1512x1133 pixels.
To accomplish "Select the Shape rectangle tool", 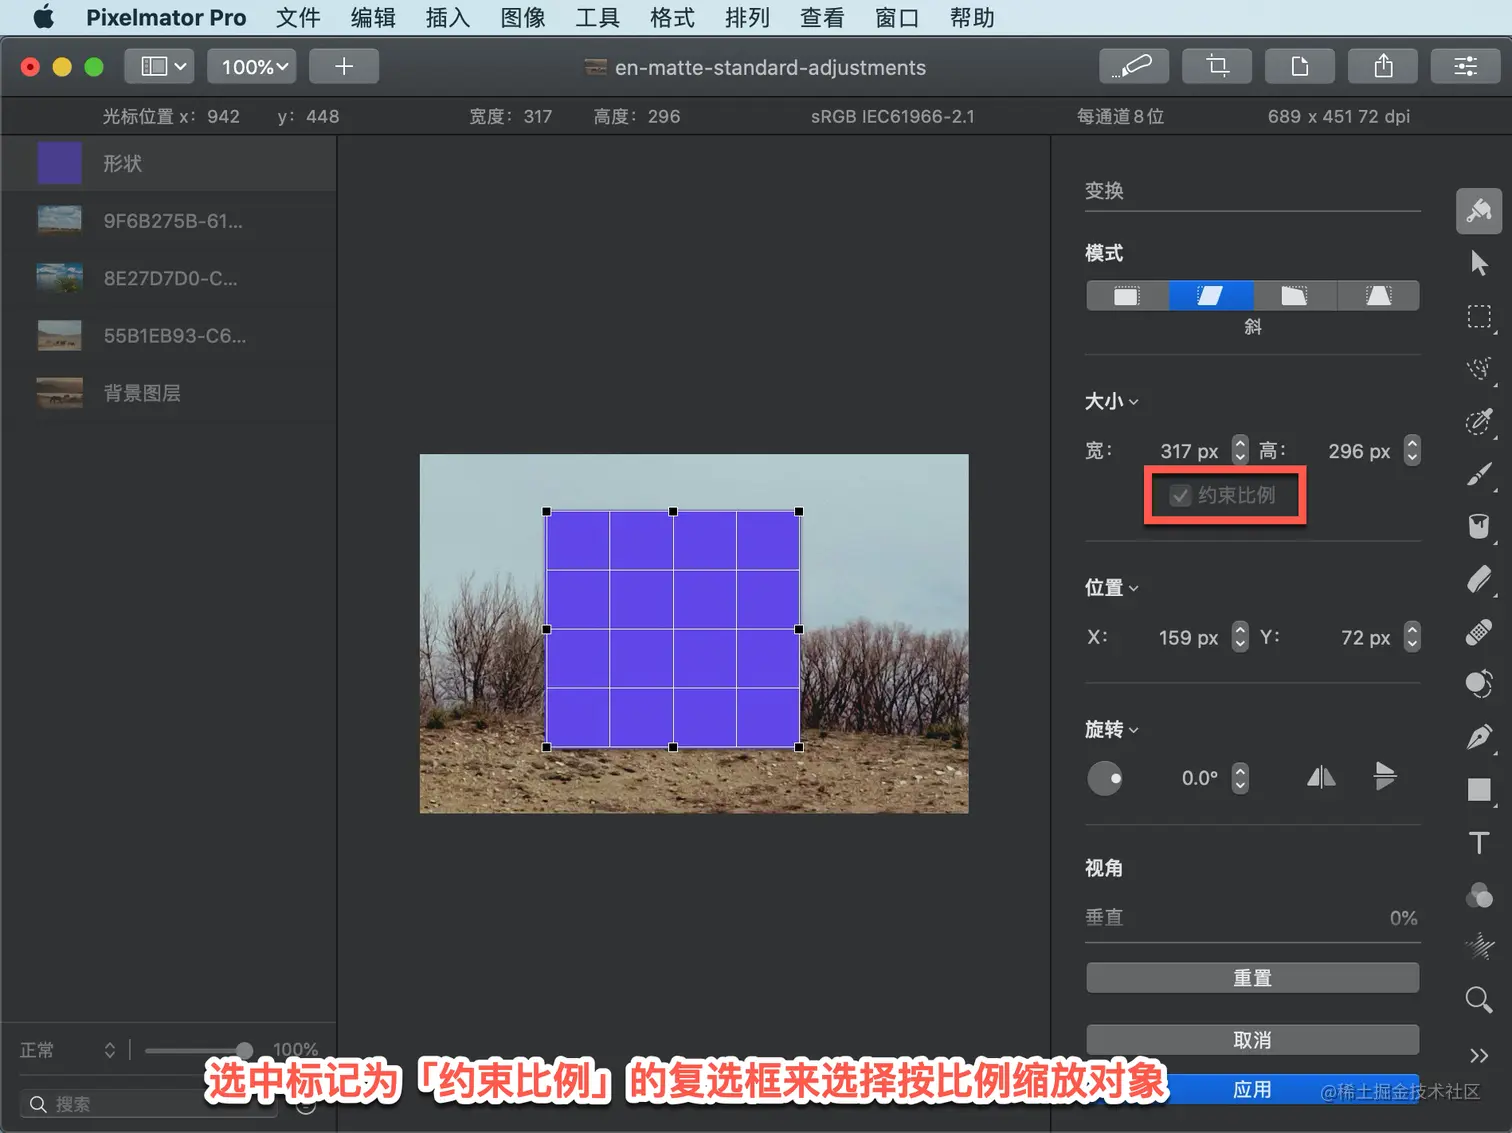I will point(1479,790).
